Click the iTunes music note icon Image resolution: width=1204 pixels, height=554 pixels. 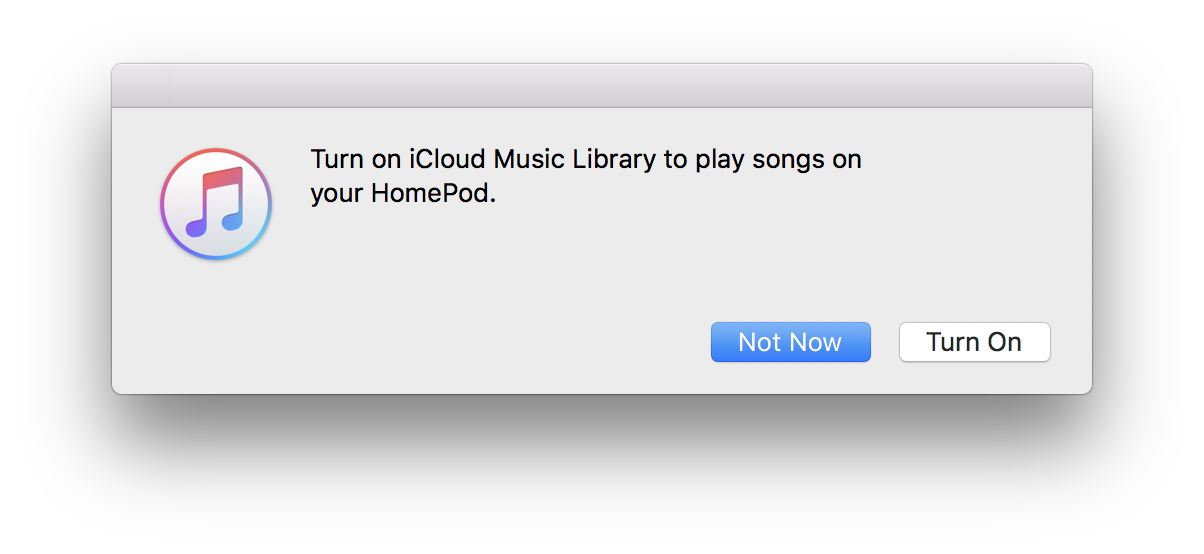[x=216, y=204]
